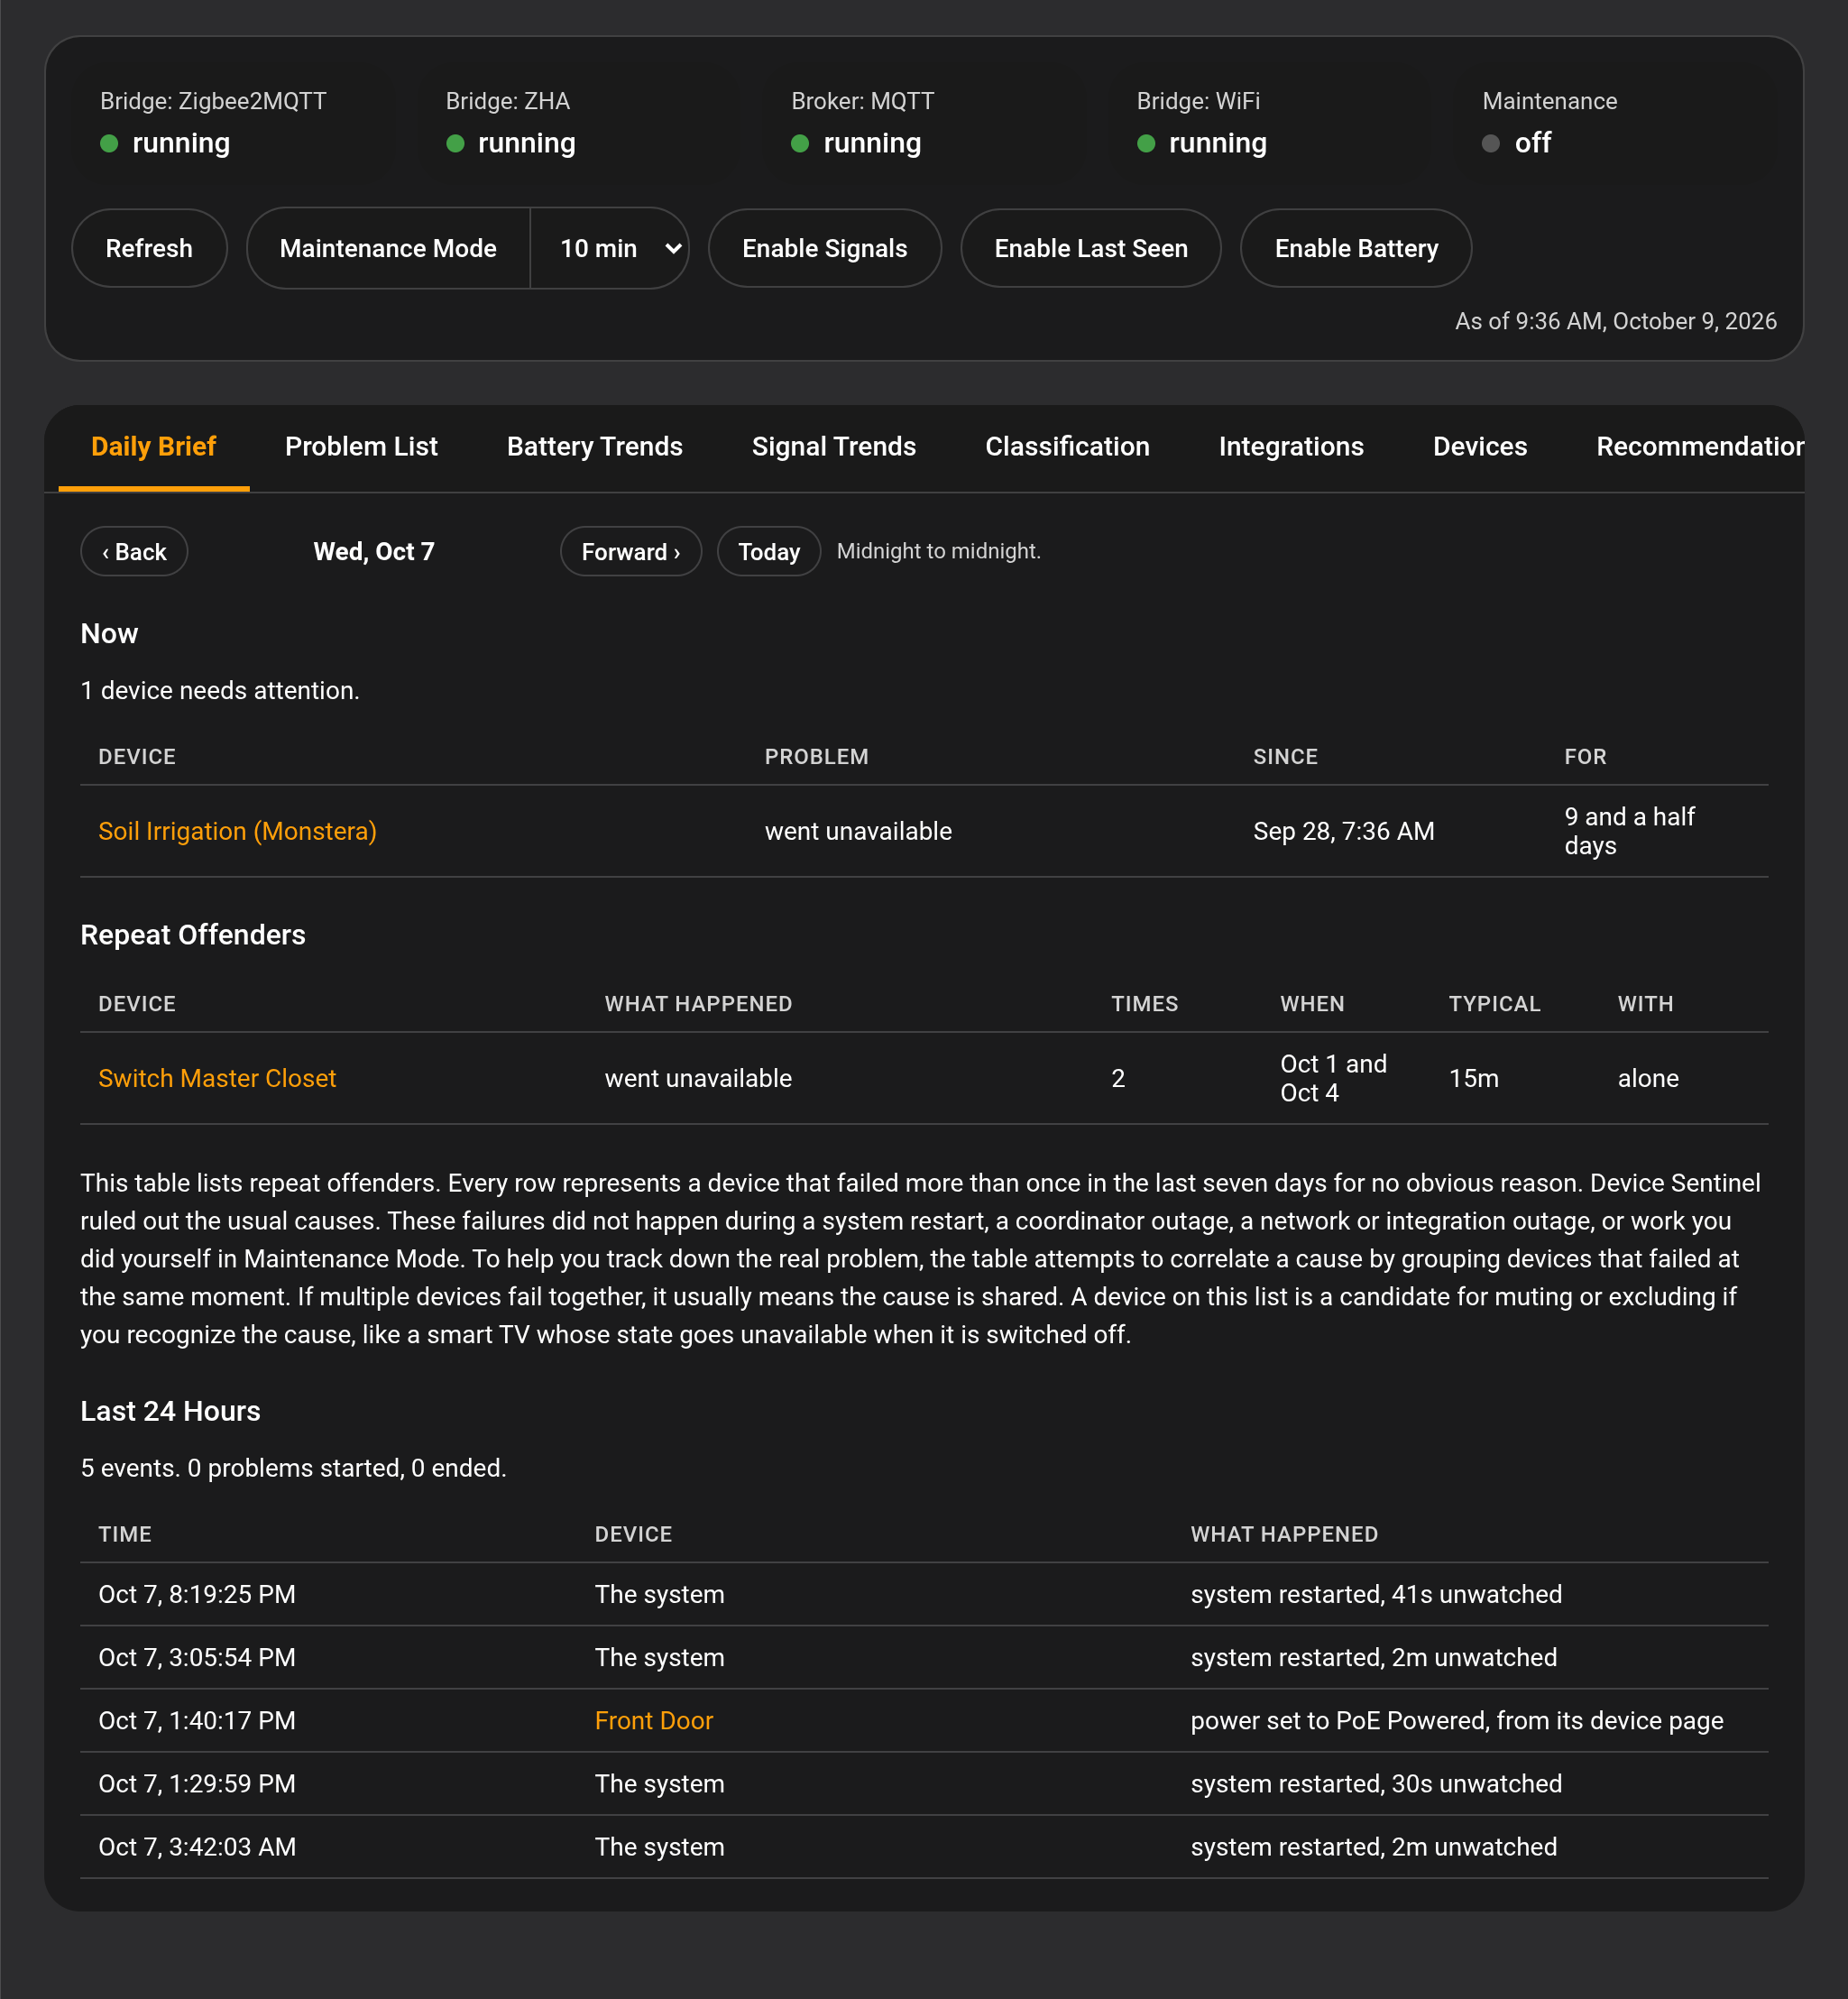Switch to the Devices tab
Viewport: 1848px width, 1999px height.
tap(1479, 447)
